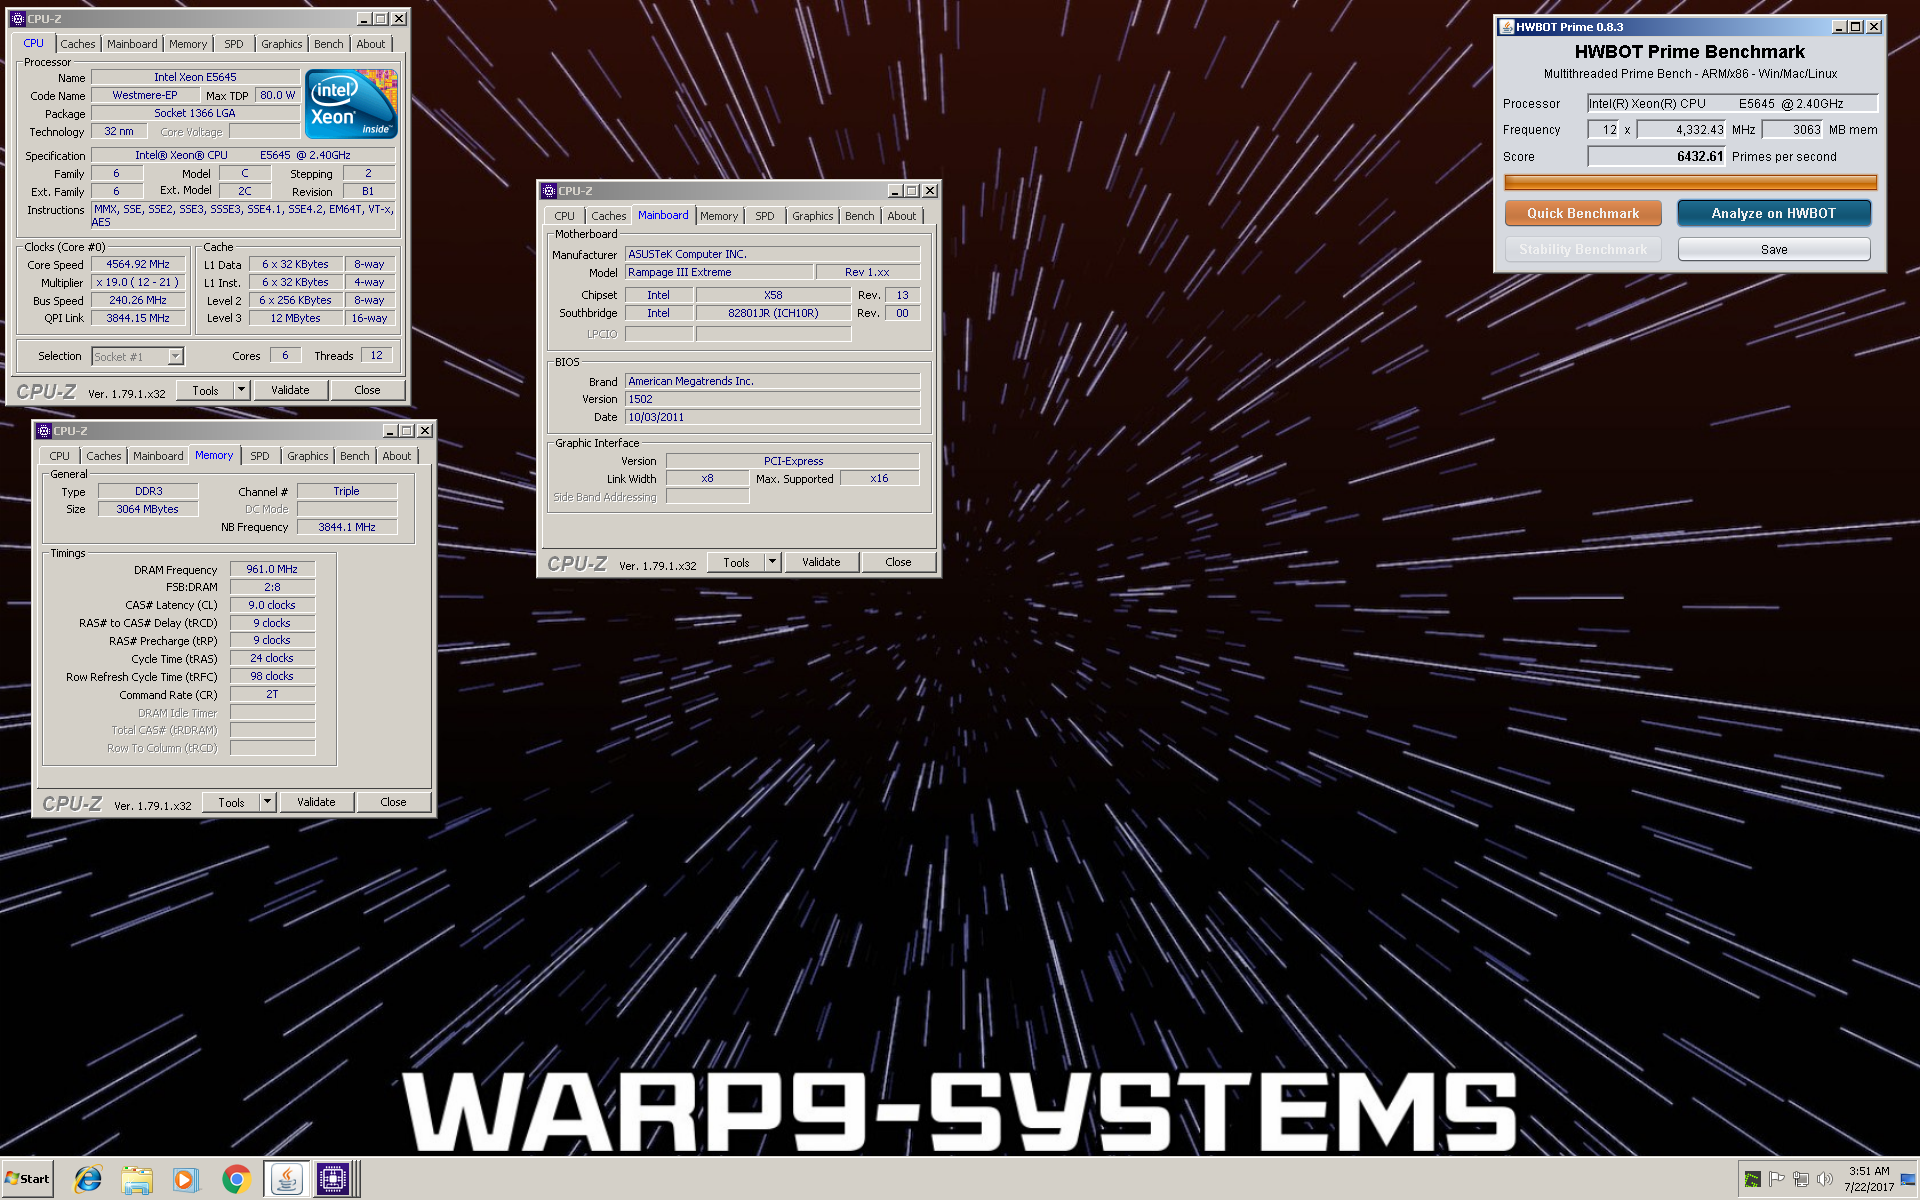Click Validate in the Mainboard window
This screenshot has width=1920, height=1200.
click(x=821, y=563)
